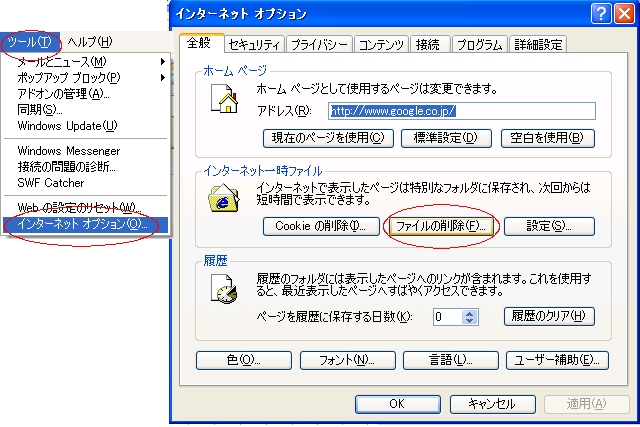Open temporary files 設定(S)... button
This screenshot has height=427, width=640.
[549, 226]
